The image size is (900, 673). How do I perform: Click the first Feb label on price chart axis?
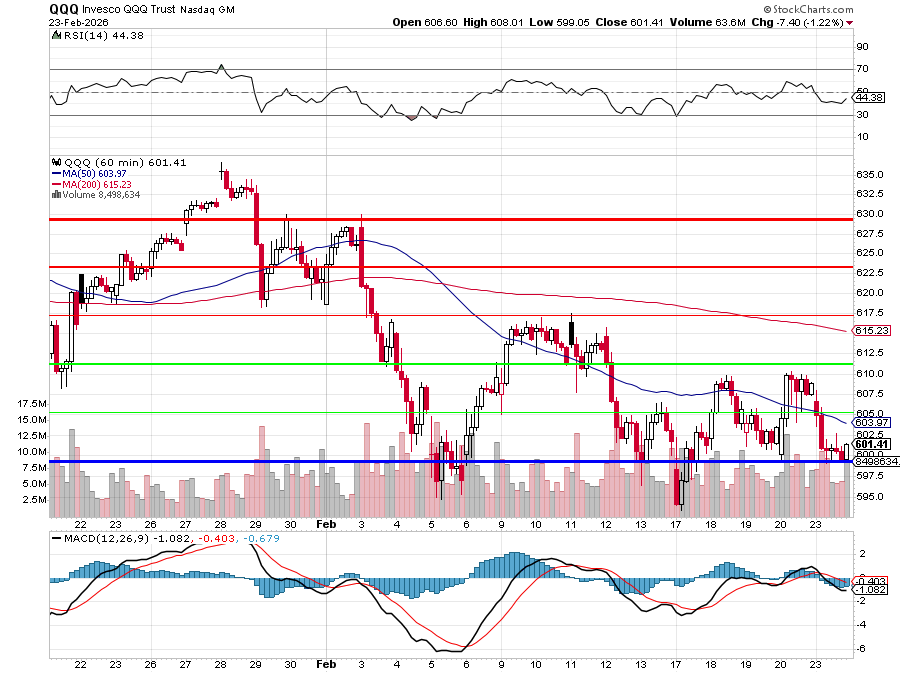click(x=325, y=524)
